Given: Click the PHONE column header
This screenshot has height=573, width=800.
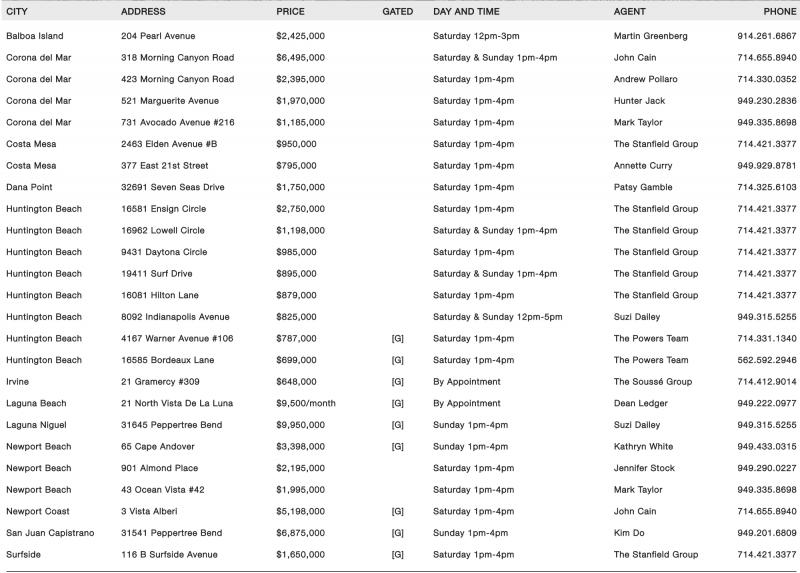Looking at the screenshot, I should (x=780, y=11).
